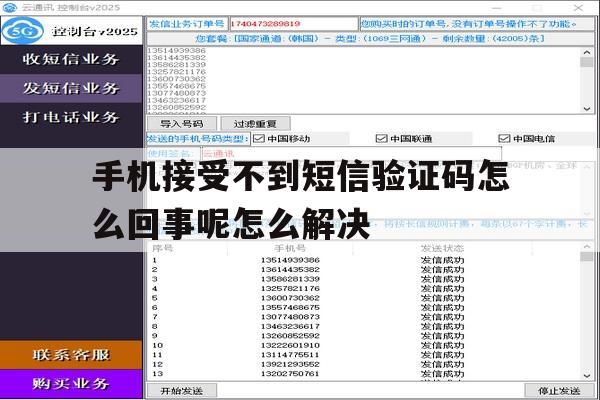
Task: Click the 发信业务订单号 label
Action: (187, 24)
